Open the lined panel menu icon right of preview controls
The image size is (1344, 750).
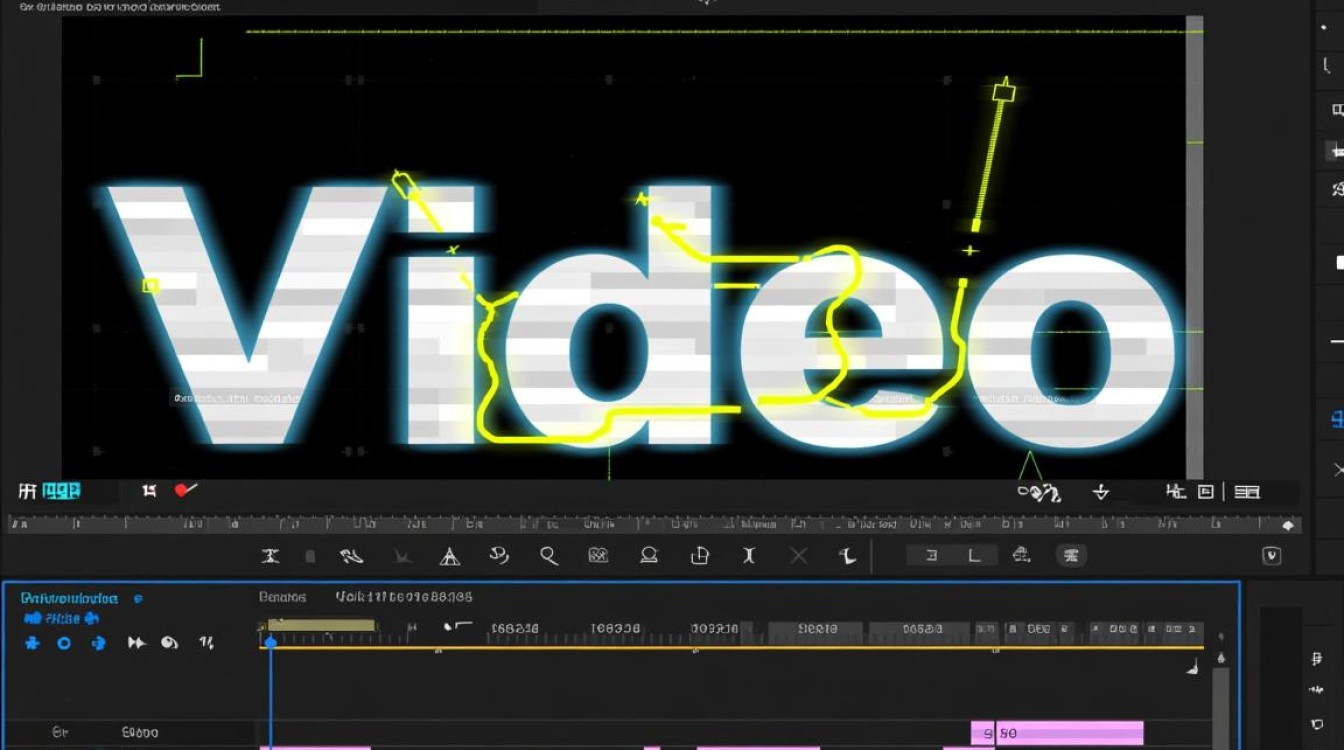click(1247, 491)
